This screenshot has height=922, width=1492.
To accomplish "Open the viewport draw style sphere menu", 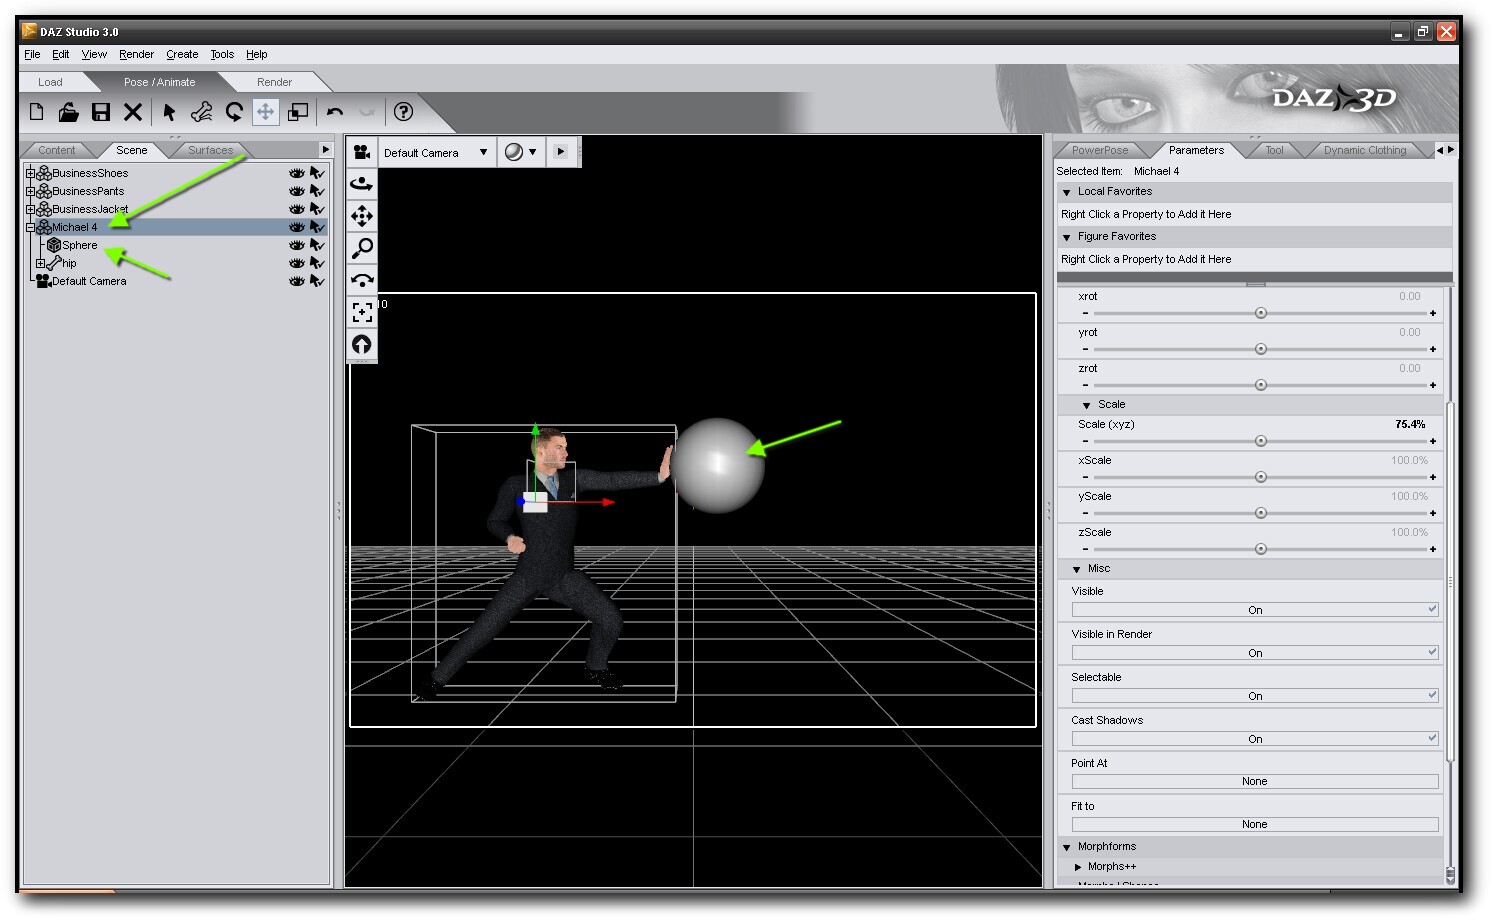I will (521, 152).
